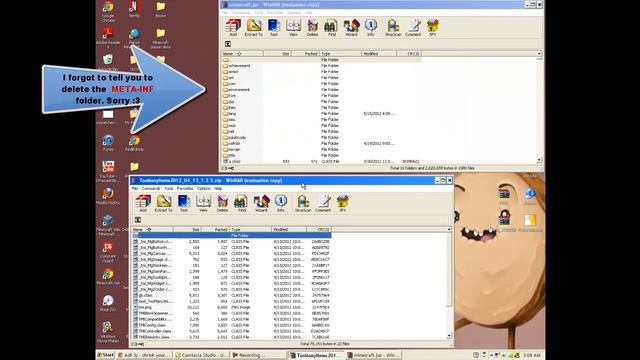
Task: Sort by the Type column in the minecraft.jar window
Action: (x=340, y=53)
